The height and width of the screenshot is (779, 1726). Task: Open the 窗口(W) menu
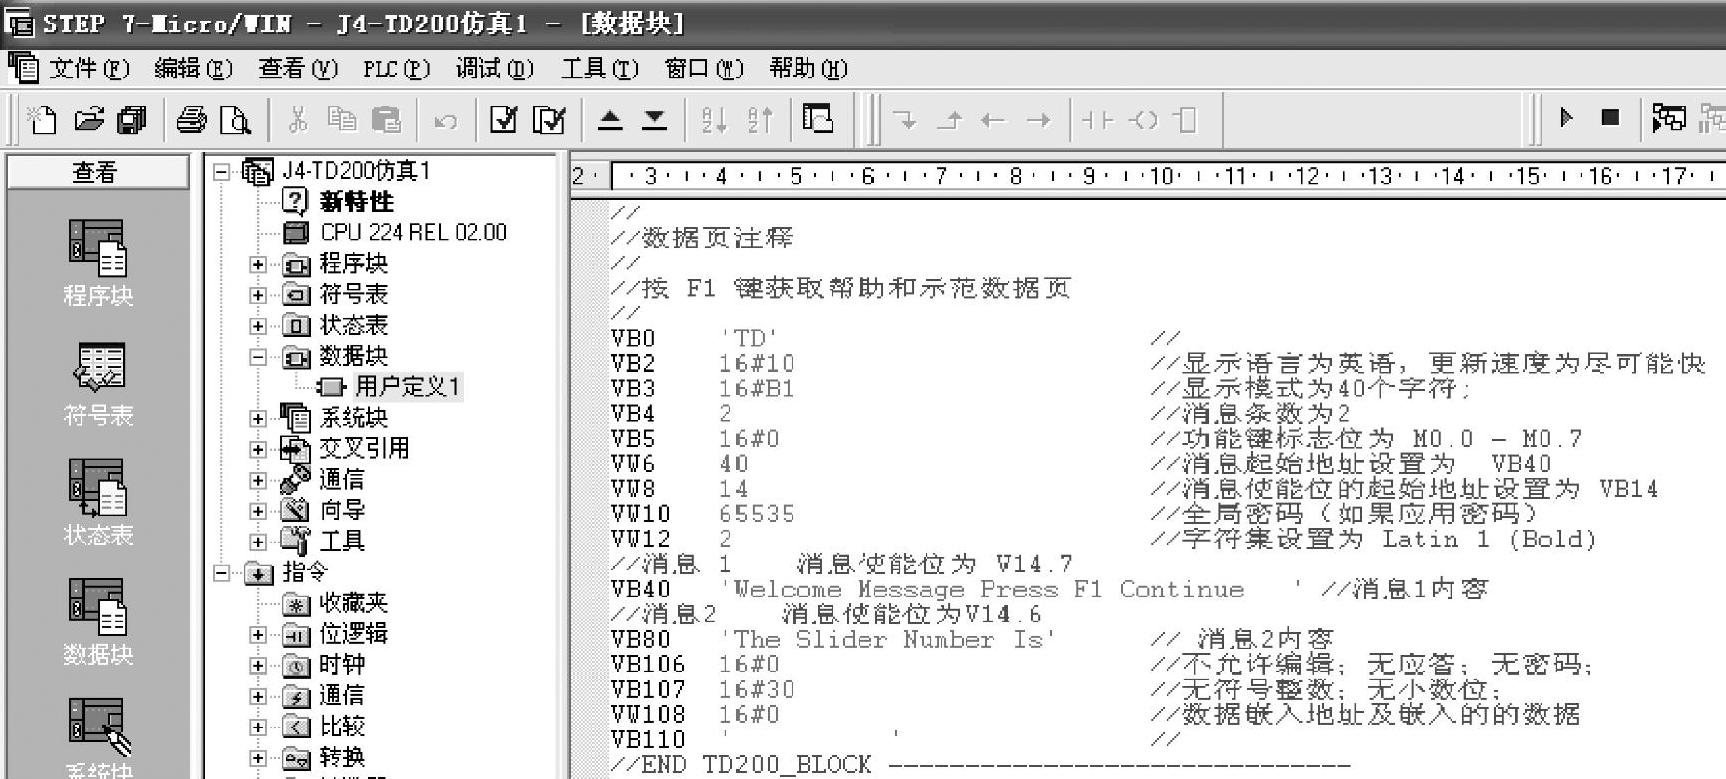pos(704,68)
